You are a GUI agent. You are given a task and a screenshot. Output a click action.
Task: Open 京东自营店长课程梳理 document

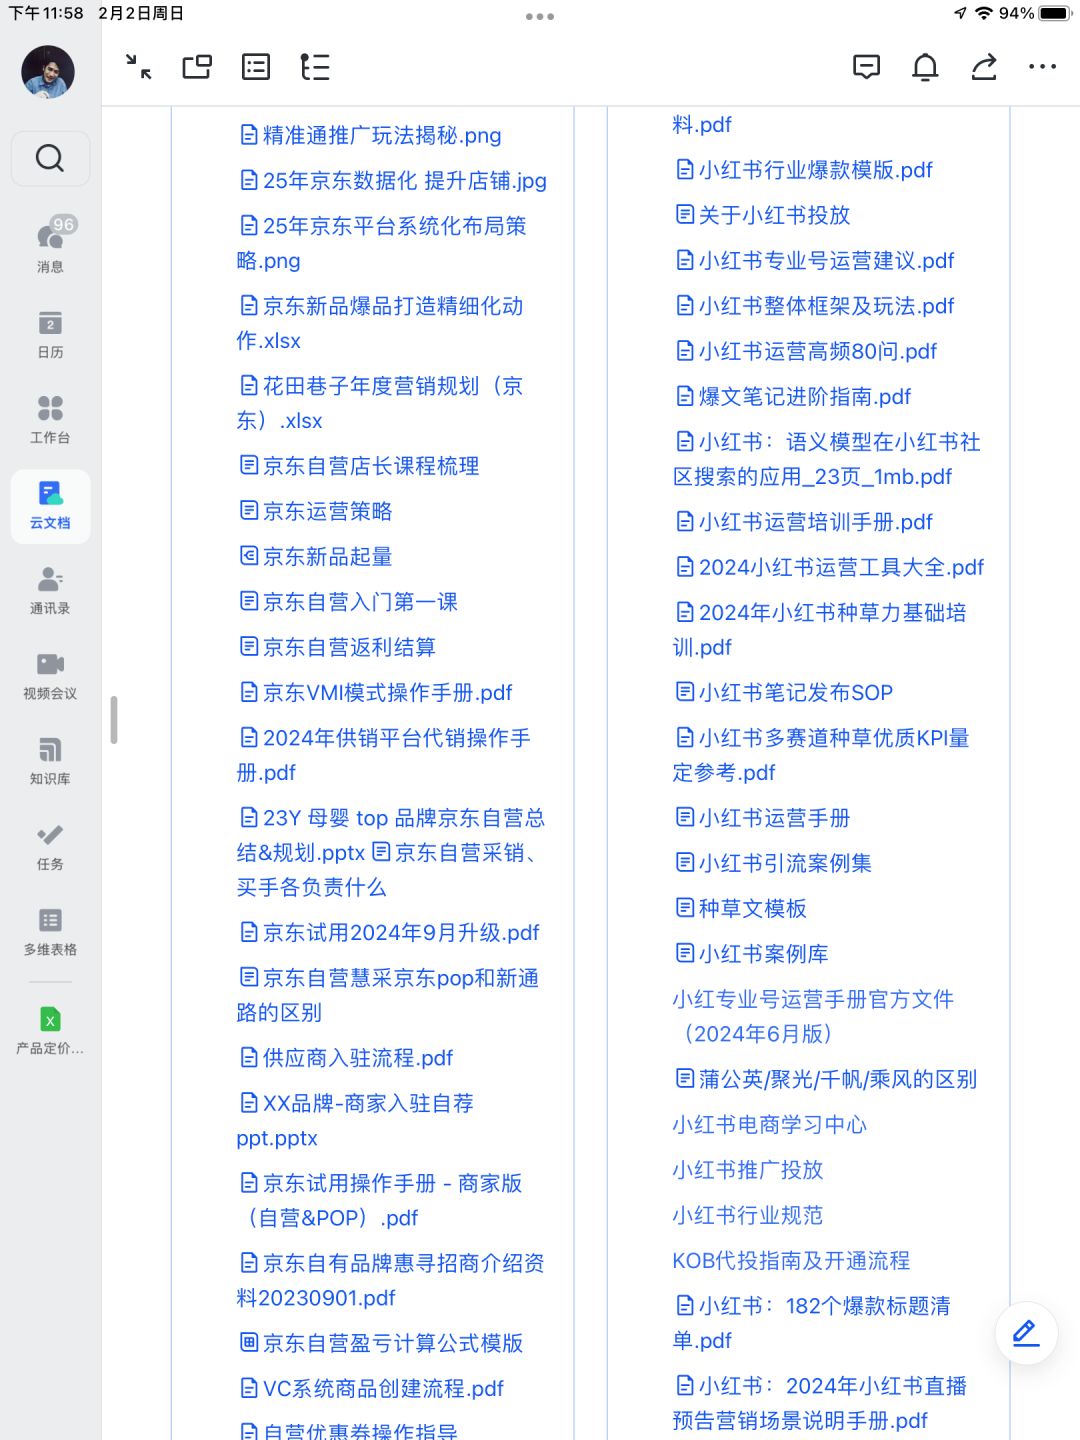pyautogui.click(x=360, y=465)
